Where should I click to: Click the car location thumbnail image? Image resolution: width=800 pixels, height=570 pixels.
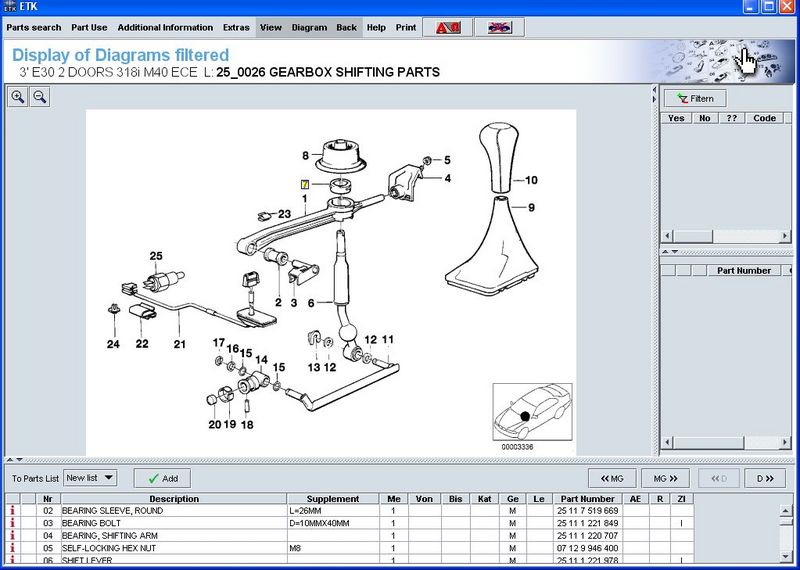[x=532, y=412]
